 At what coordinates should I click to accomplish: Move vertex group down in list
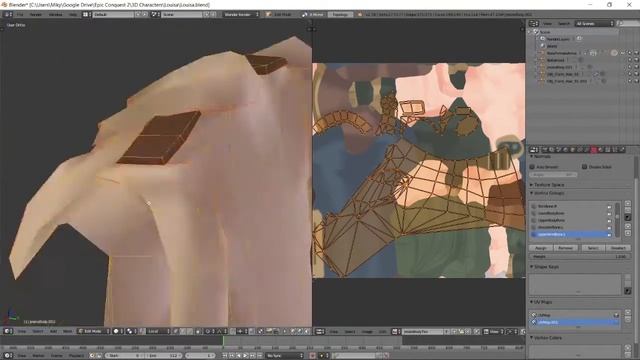coord(627,233)
